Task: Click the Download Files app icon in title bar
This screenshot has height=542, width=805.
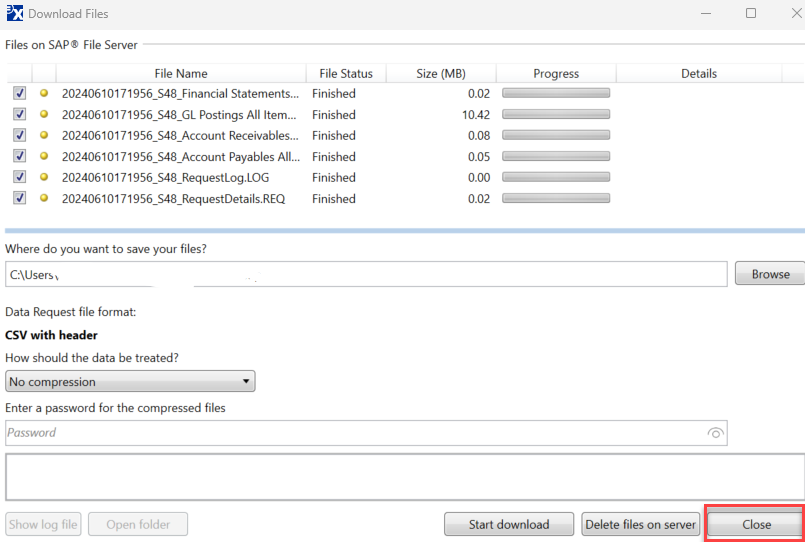Action: click(x=13, y=13)
